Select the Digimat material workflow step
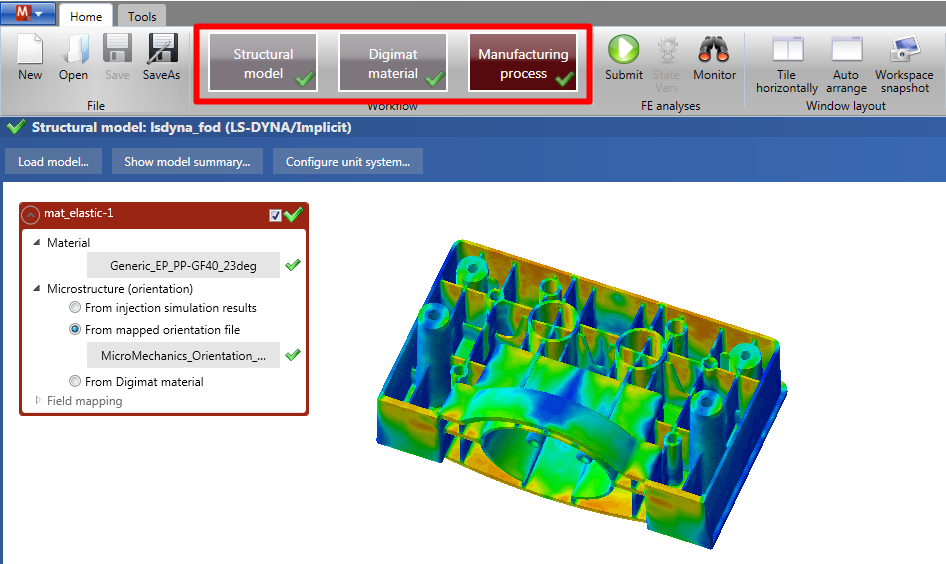Screen dimensions: 946x564 (x=393, y=63)
